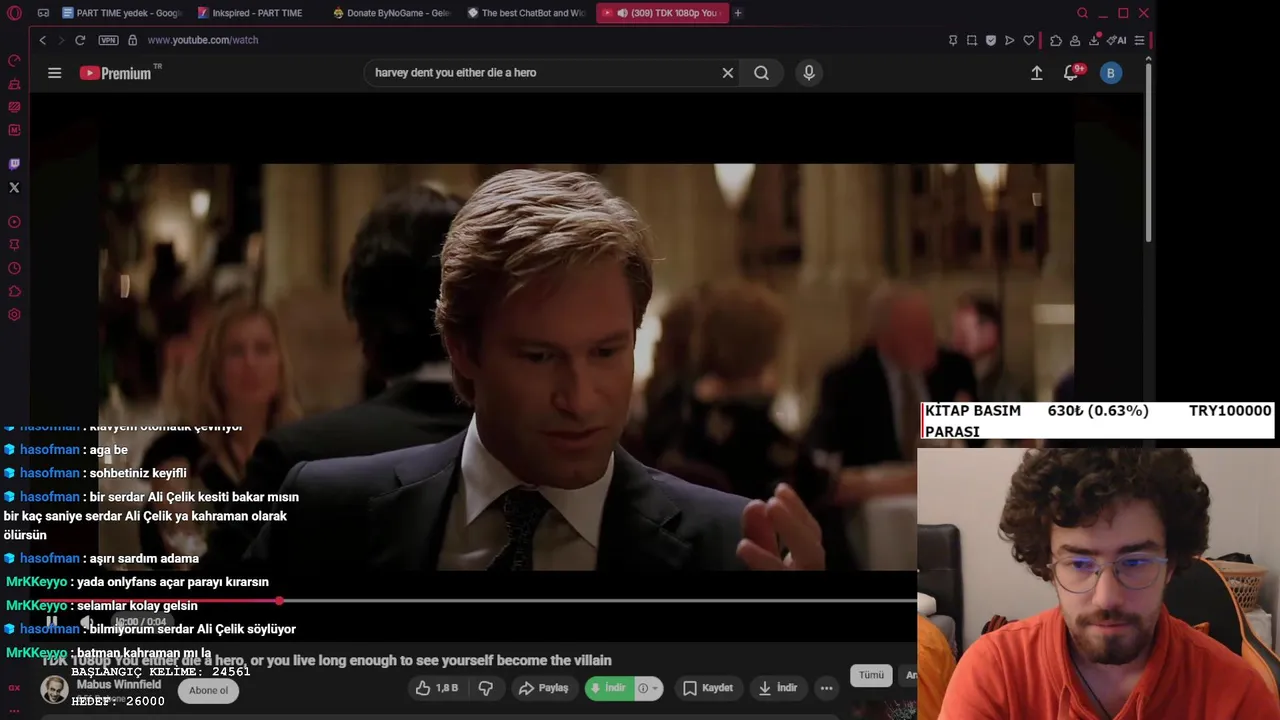This screenshot has width=1280, height=720.
Task: Open browser extensions cube icon
Action: (x=1056, y=40)
